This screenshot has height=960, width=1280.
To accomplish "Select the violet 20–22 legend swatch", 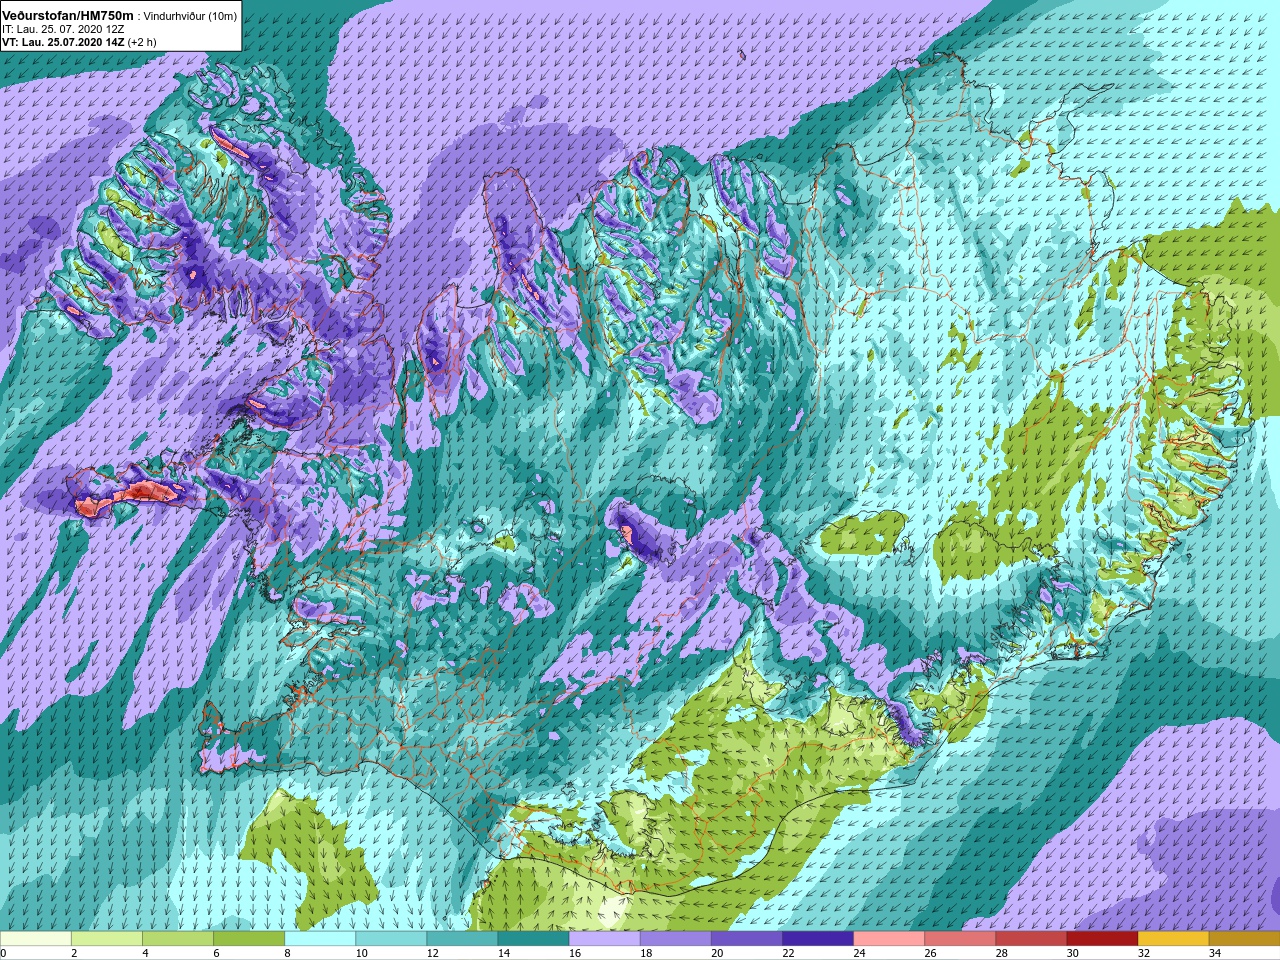I will pos(746,939).
